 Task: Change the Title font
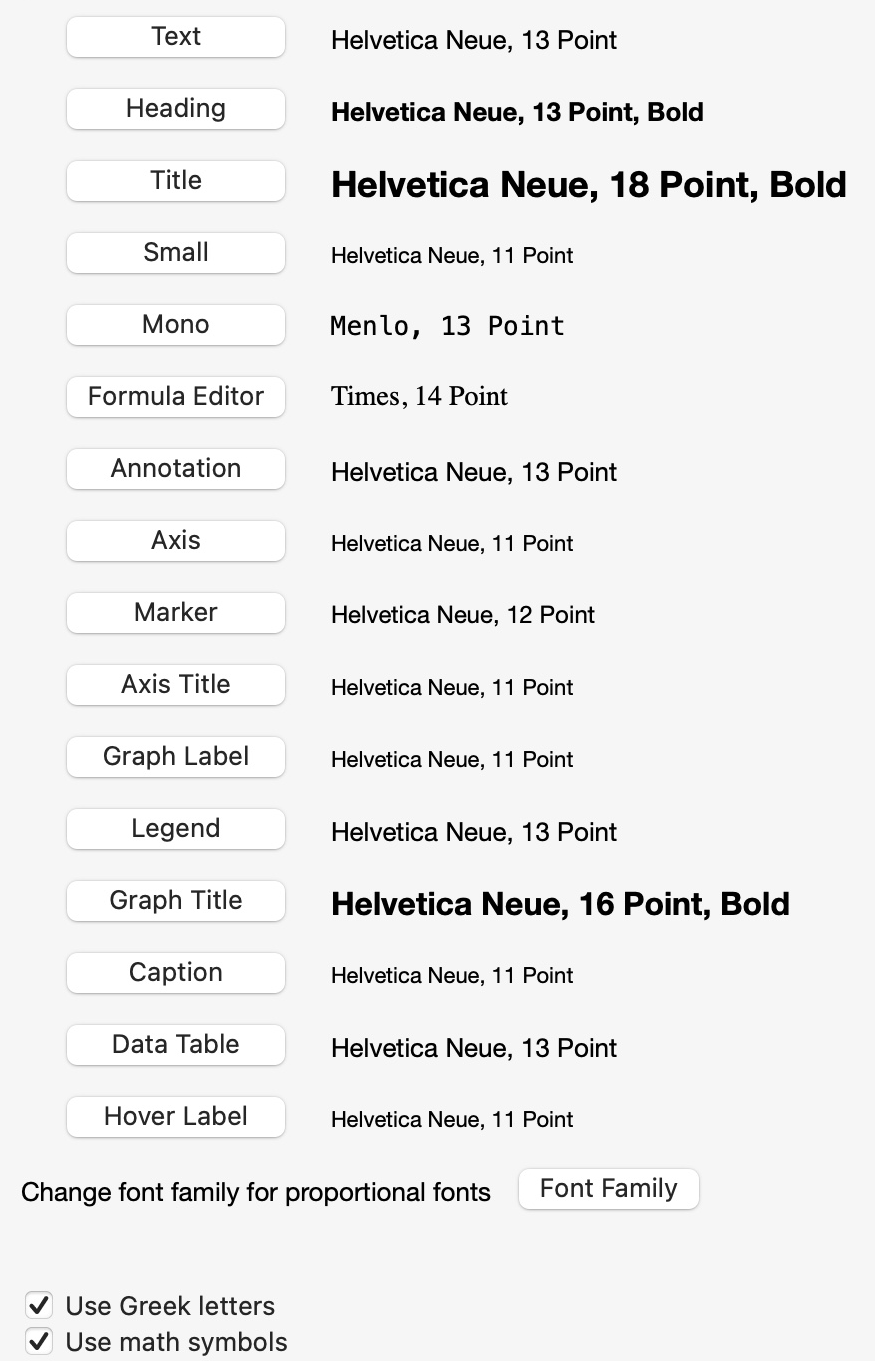[176, 181]
